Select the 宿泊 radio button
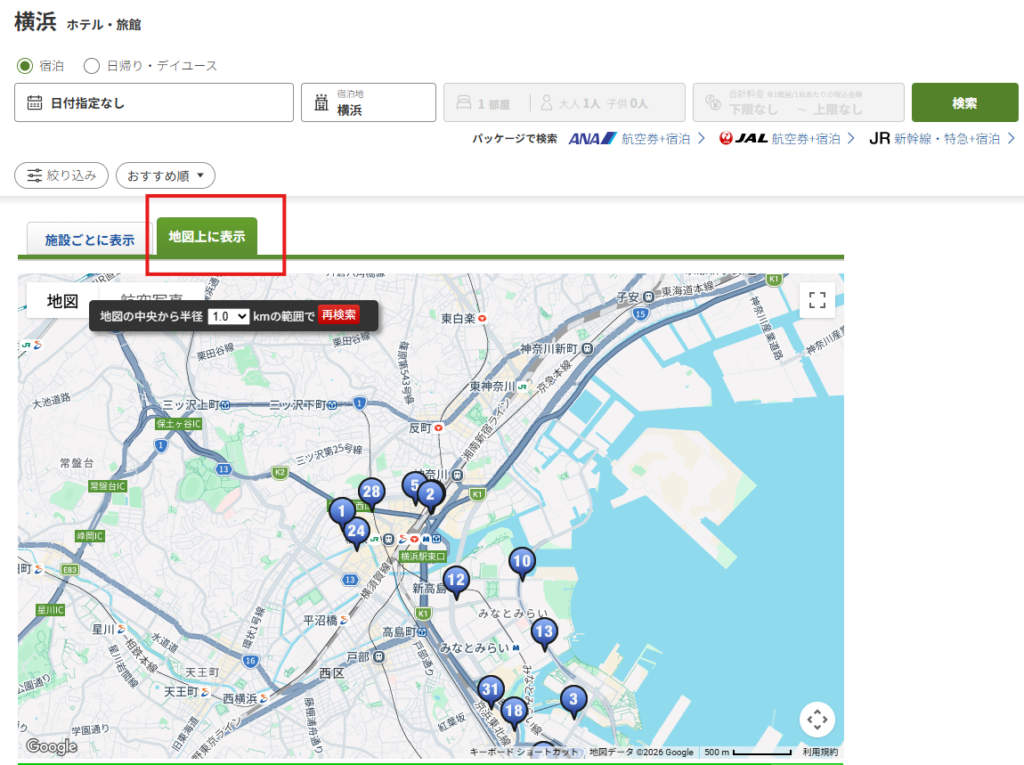This screenshot has width=1024, height=765. click(25, 66)
